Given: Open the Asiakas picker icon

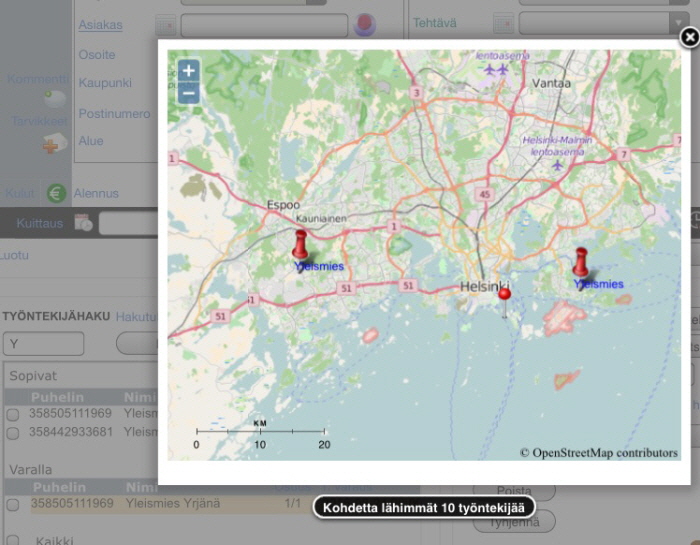Looking at the screenshot, I should (165, 24).
